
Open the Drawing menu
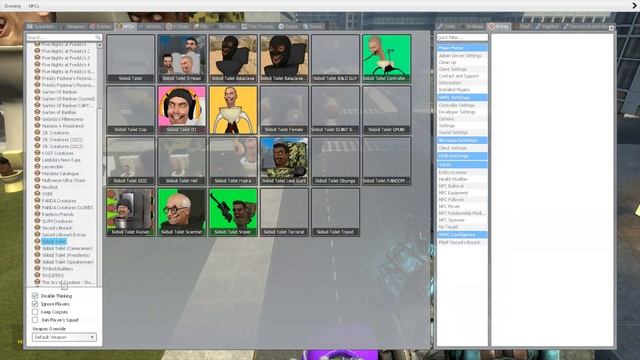[x=13, y=6]
